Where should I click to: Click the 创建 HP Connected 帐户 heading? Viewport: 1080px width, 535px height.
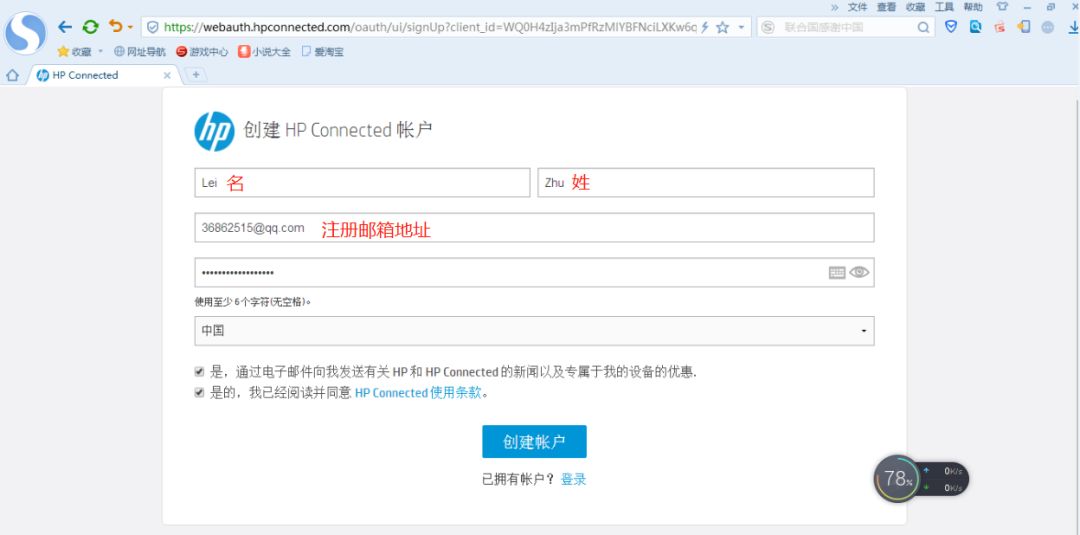[x=338, y=129]
